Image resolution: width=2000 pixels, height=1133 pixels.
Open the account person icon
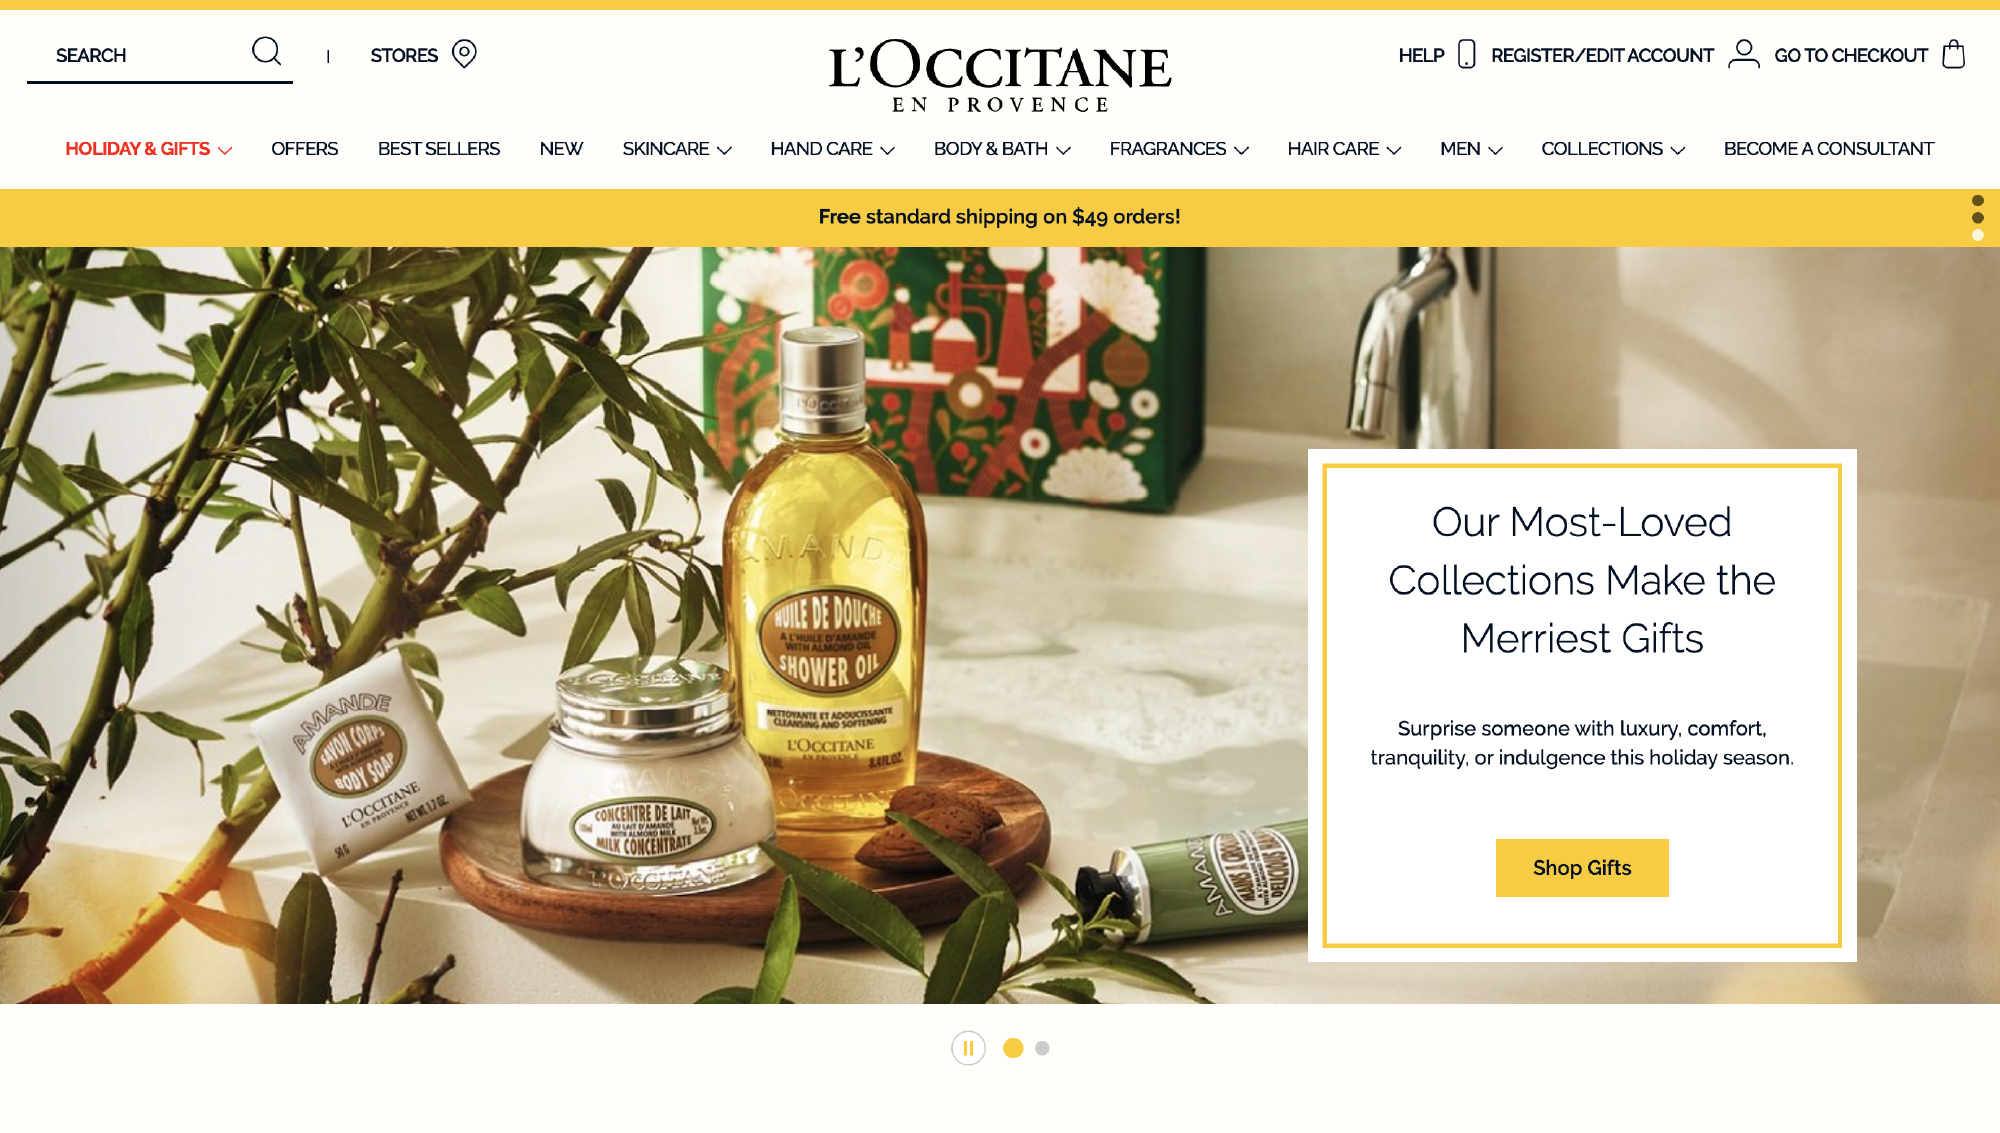[x=1744, y=54]
